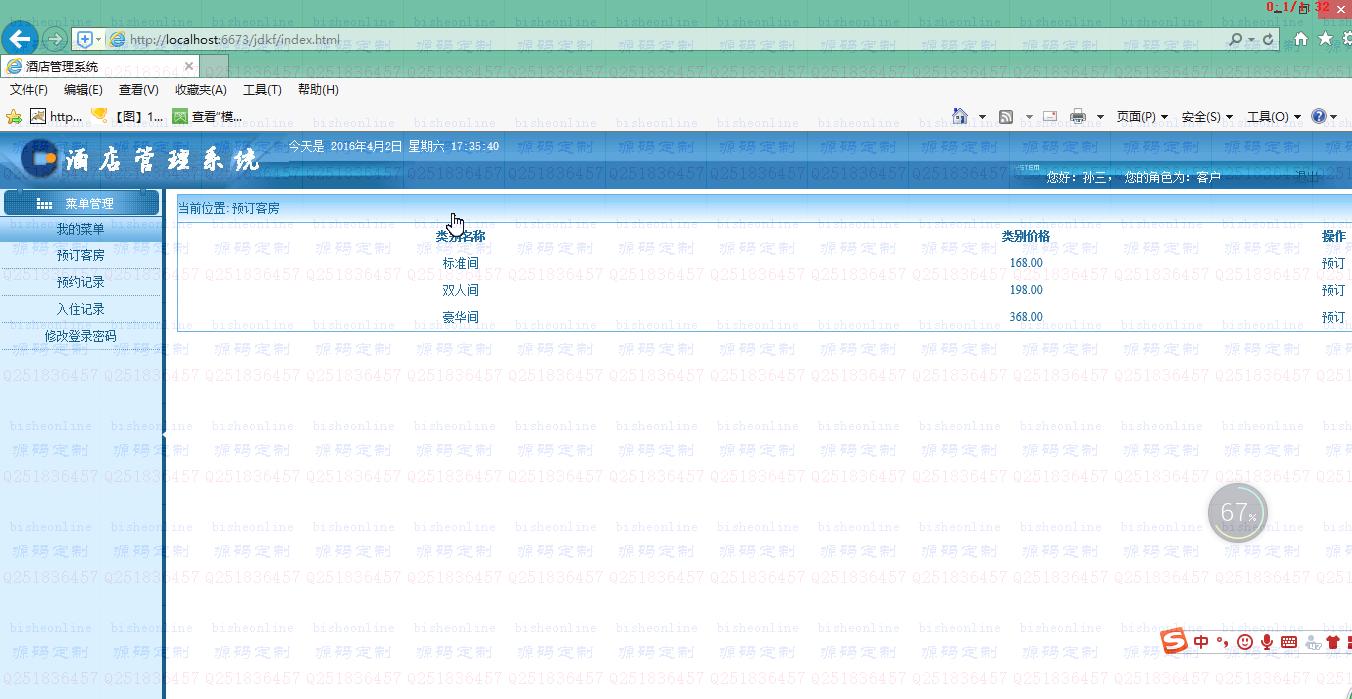The image size is (1352, 699).
Task: Open 我的菜单 in the sidebar
Action: coord(80,229)
